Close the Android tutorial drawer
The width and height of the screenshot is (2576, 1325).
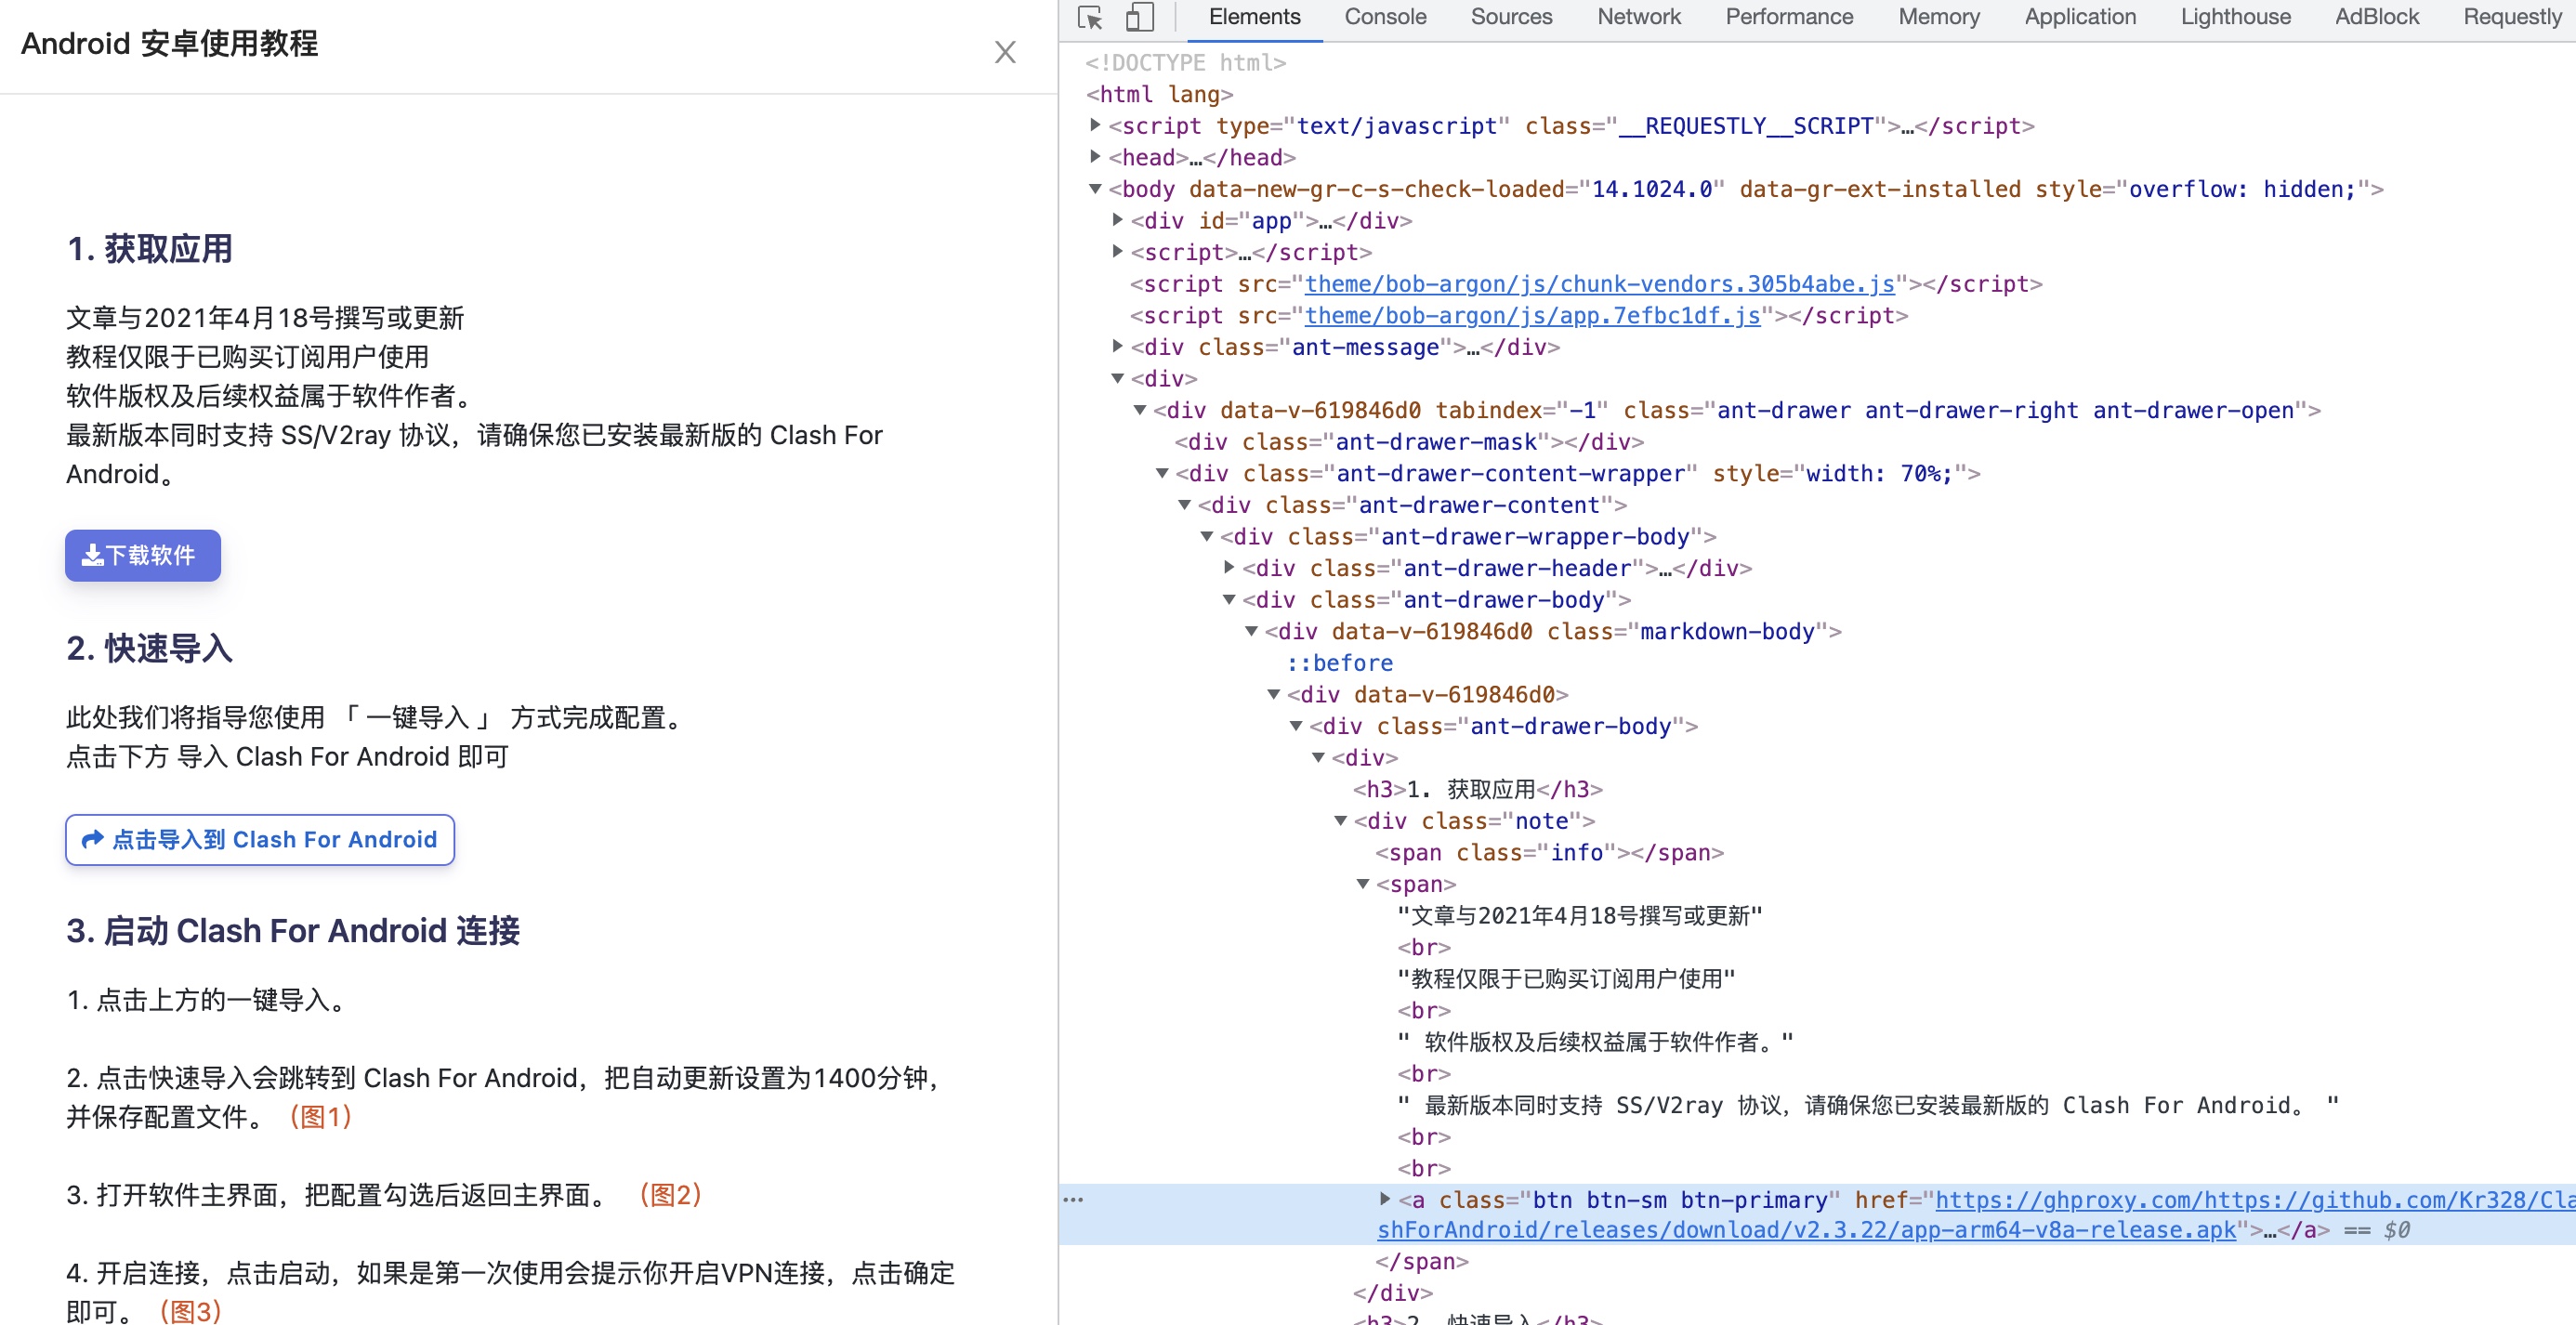click(1005, 52)
